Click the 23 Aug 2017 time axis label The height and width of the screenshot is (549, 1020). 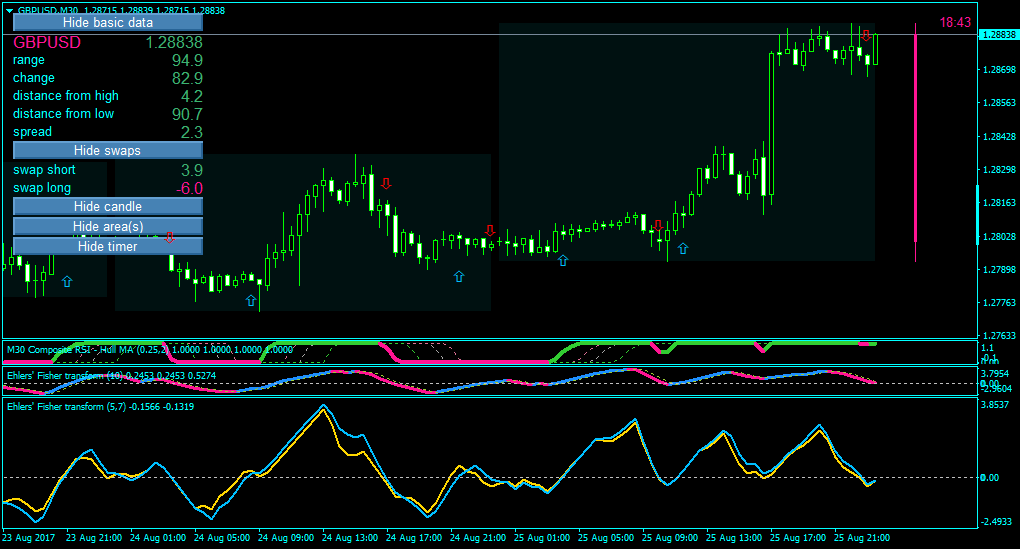point(29,538)
